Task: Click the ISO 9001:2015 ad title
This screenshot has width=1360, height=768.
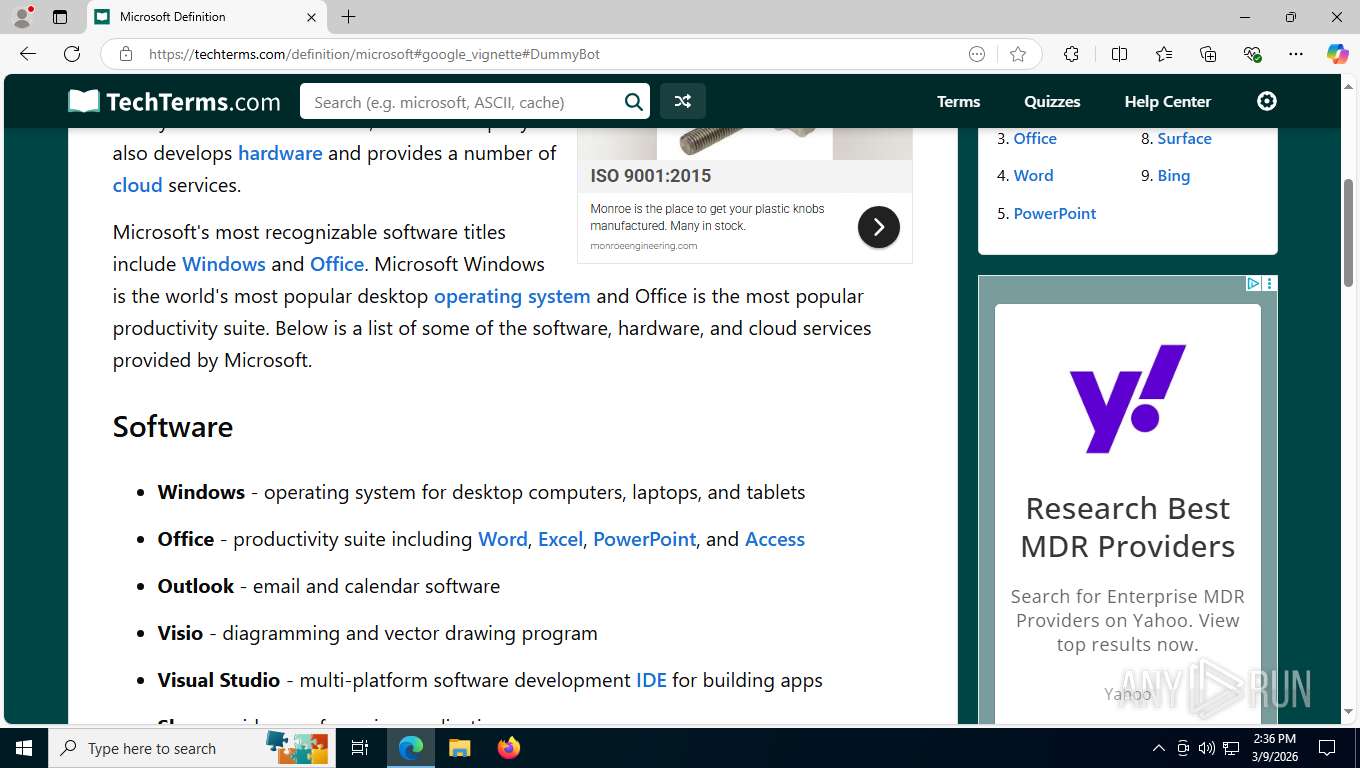Action: coord(651,176)
